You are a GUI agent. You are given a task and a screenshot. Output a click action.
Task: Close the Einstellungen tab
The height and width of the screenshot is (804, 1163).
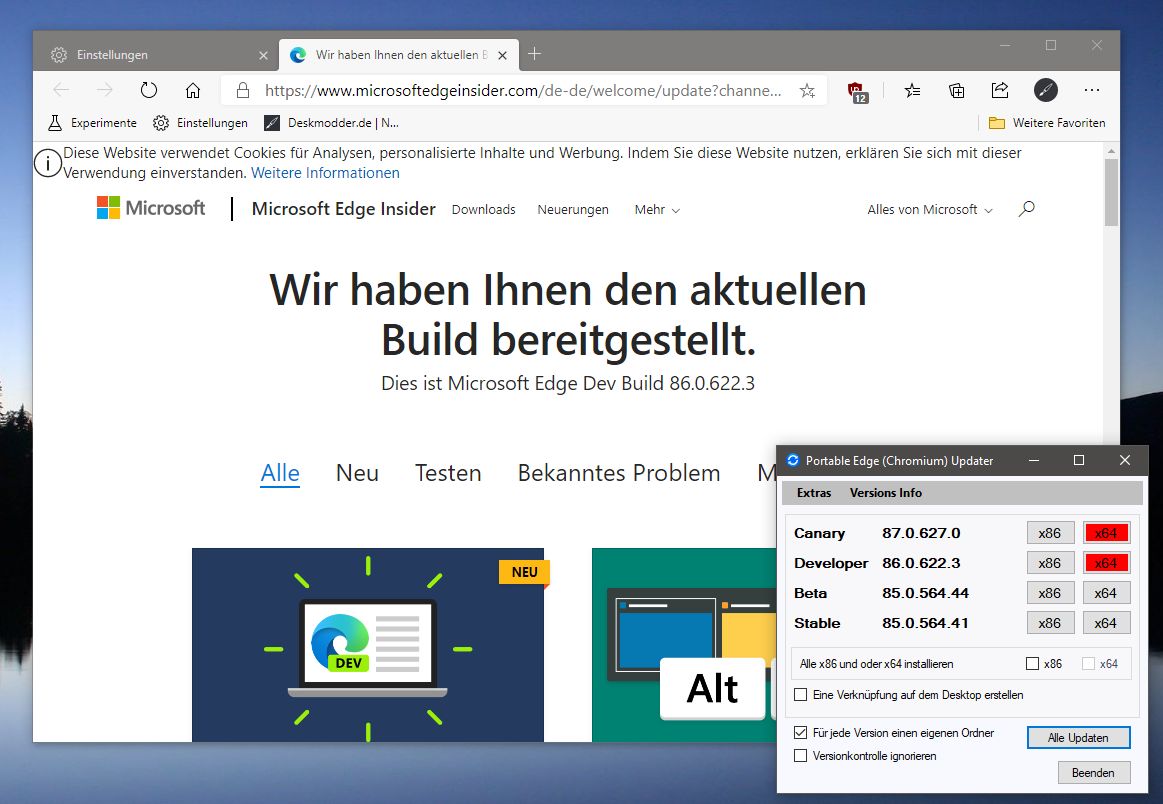[263, 55]
